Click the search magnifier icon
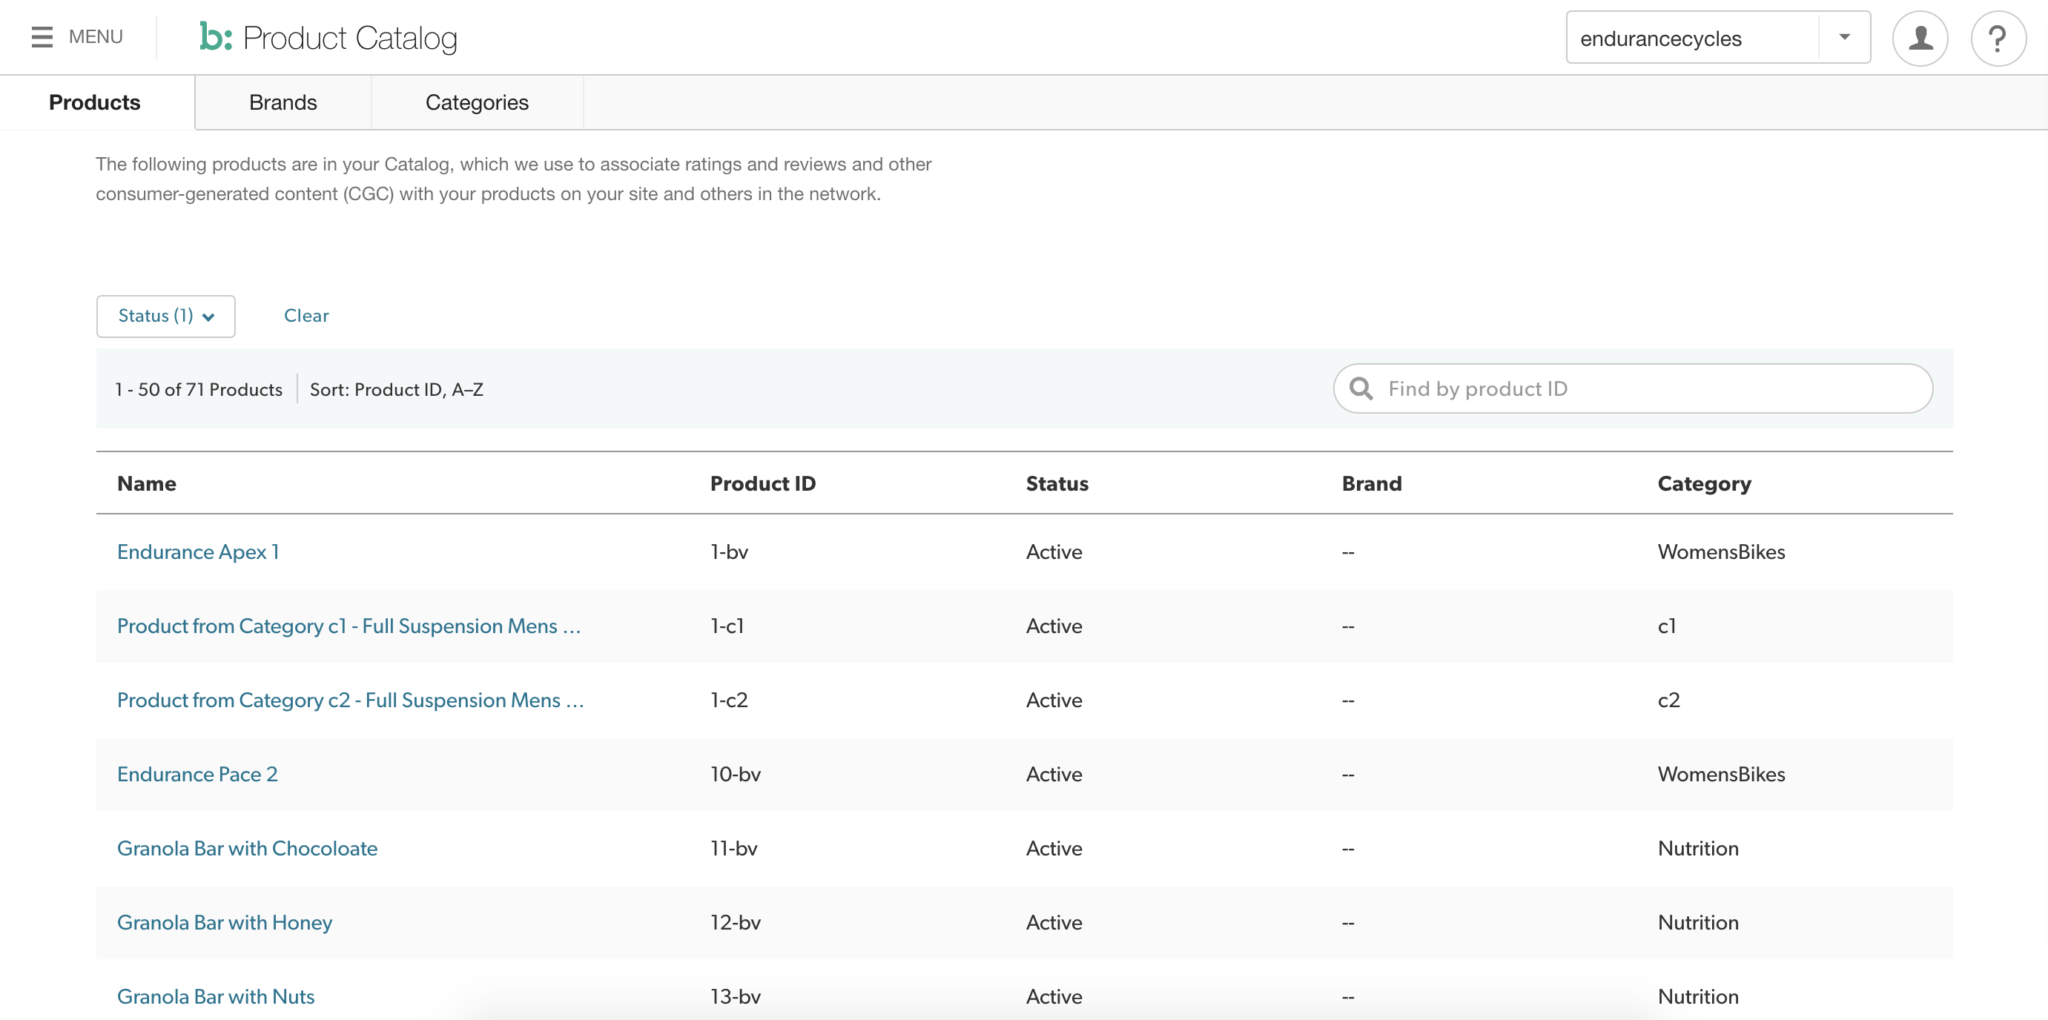Image resolution: width=2048 pixels, height=1020 pixels. (x=1361, y=389)
